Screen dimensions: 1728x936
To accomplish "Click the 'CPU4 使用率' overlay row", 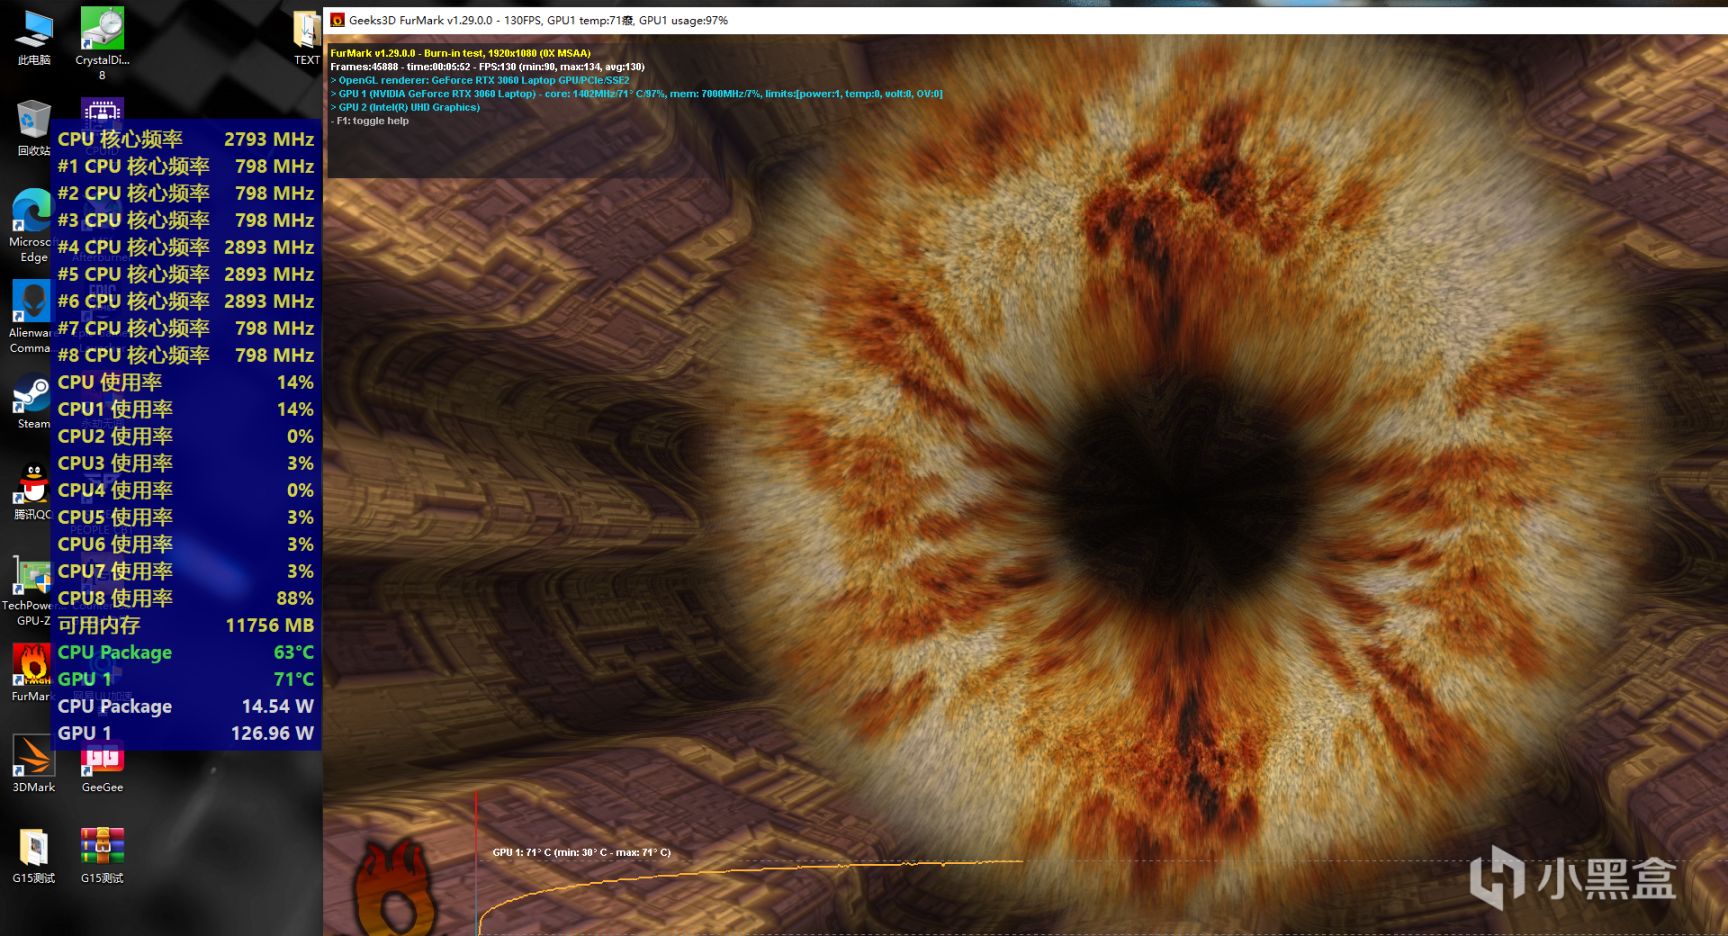I will (186, 490).
